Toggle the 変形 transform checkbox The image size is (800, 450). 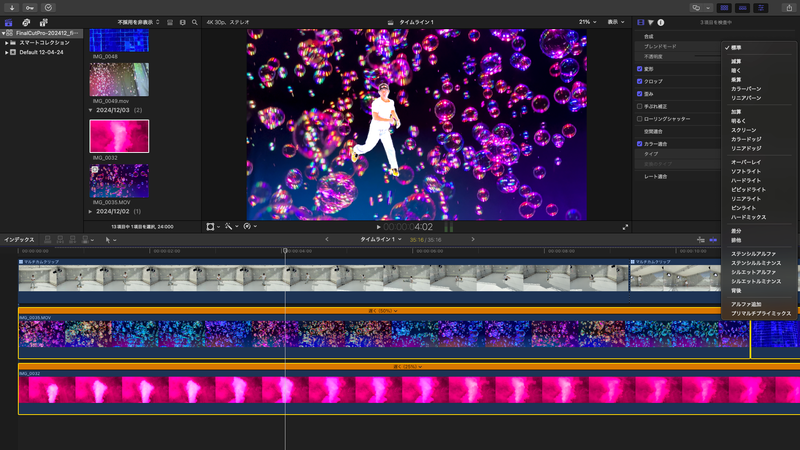tap(639, 69)
